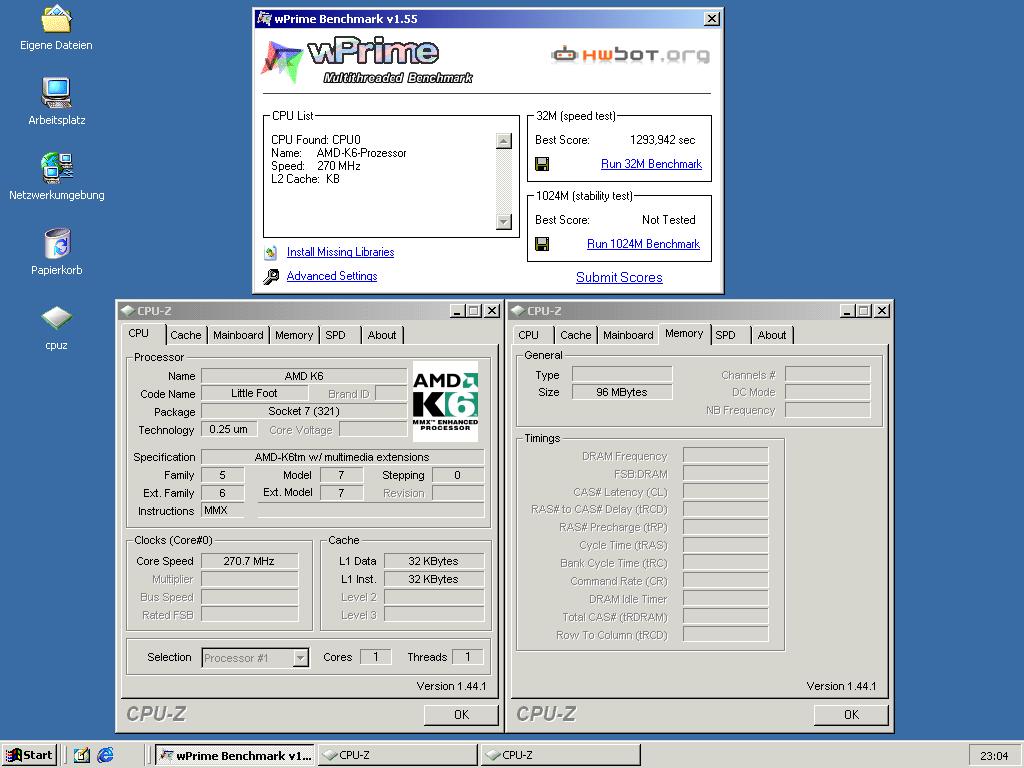The height and width of the screenshot is (768, 1024).
Task: Click the Core Speed 270.7 MHz field
Action: point(249,561)
